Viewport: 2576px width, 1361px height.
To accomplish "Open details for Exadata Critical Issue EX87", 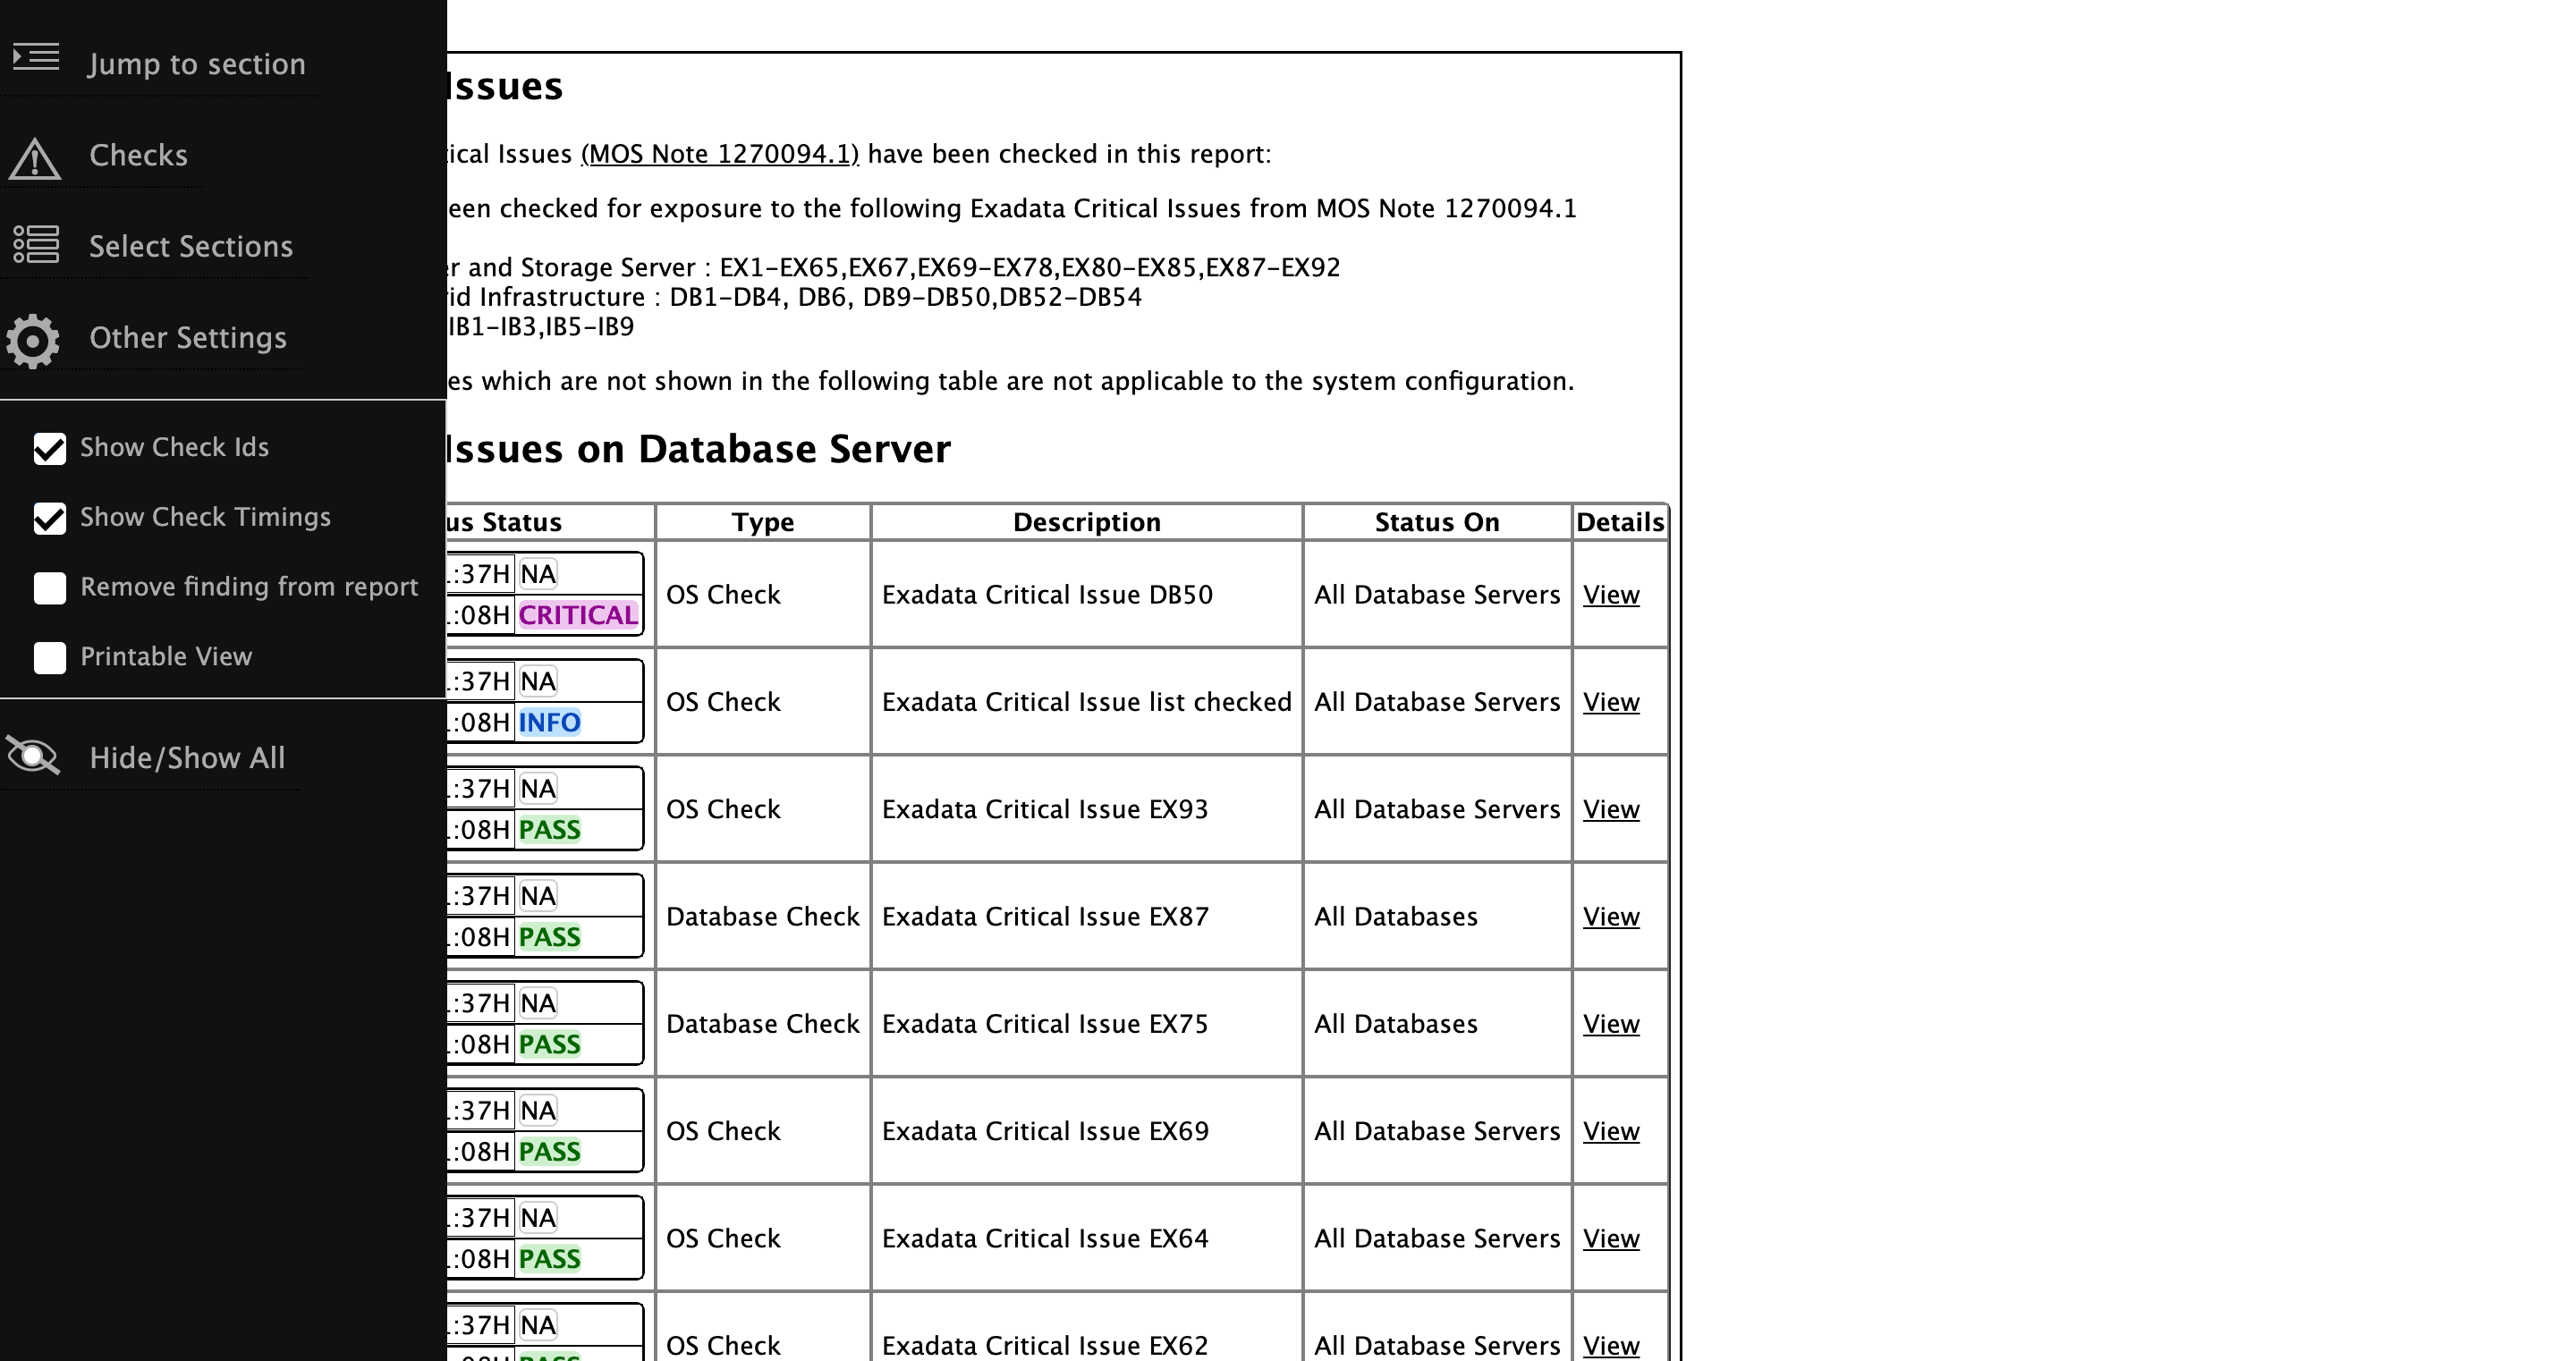I will pyautogui.click(x=1610, y=916).
